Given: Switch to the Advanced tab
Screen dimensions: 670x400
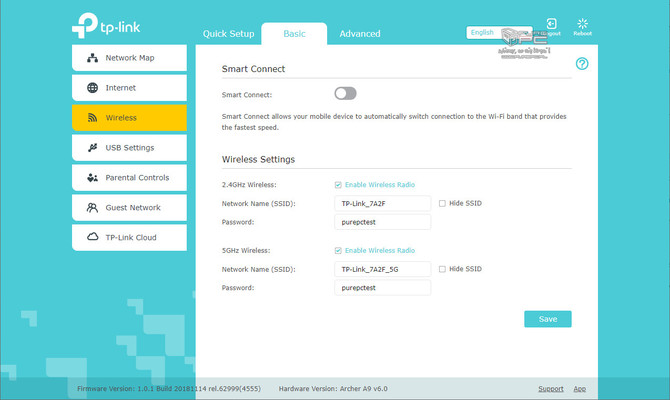Looking at the screenshot, I should pos(360,34).
